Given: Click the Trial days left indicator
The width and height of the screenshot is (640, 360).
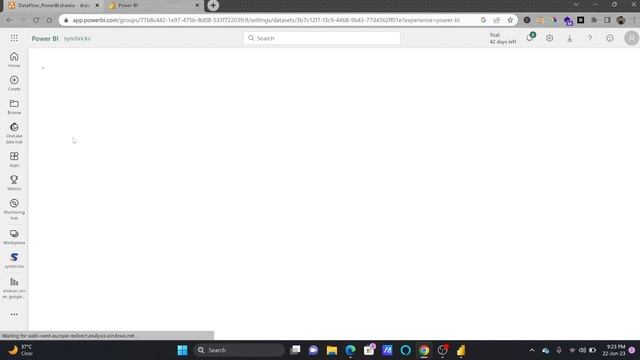Looking at the screenshot, I should click(502, 38).
